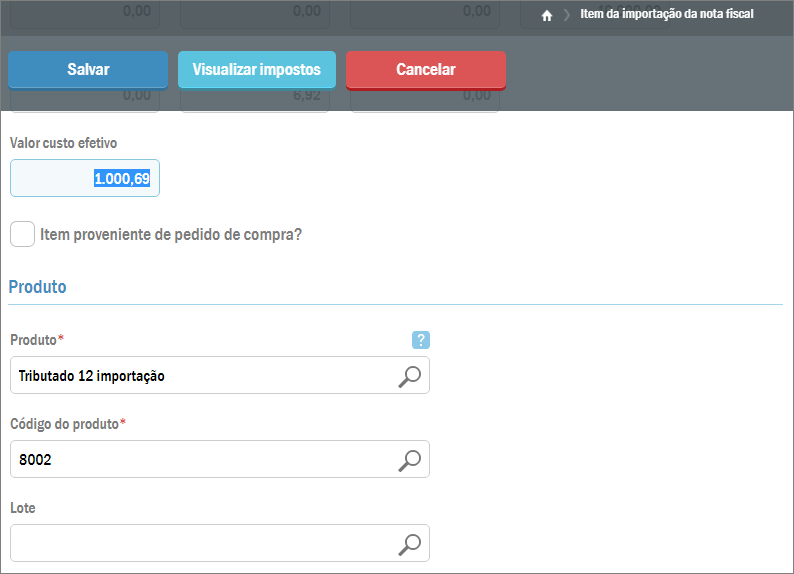Click the Produto section heading
794x574 pixels.
click(x=37, y=287)
